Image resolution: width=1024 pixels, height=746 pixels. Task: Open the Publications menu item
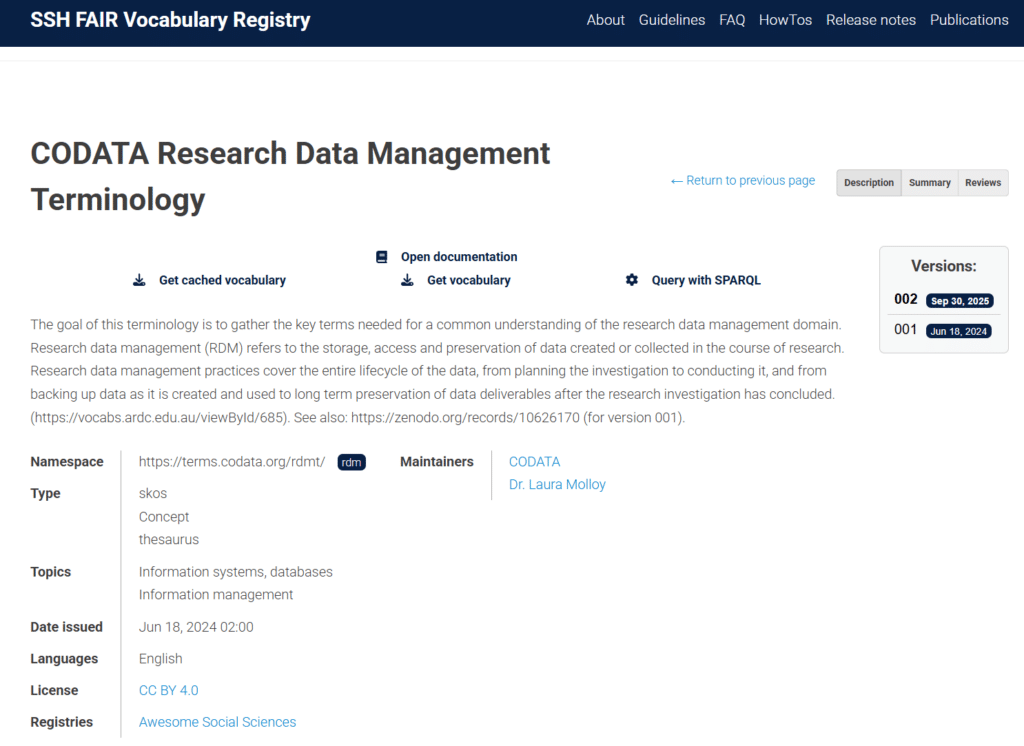(x=969, y=20)
